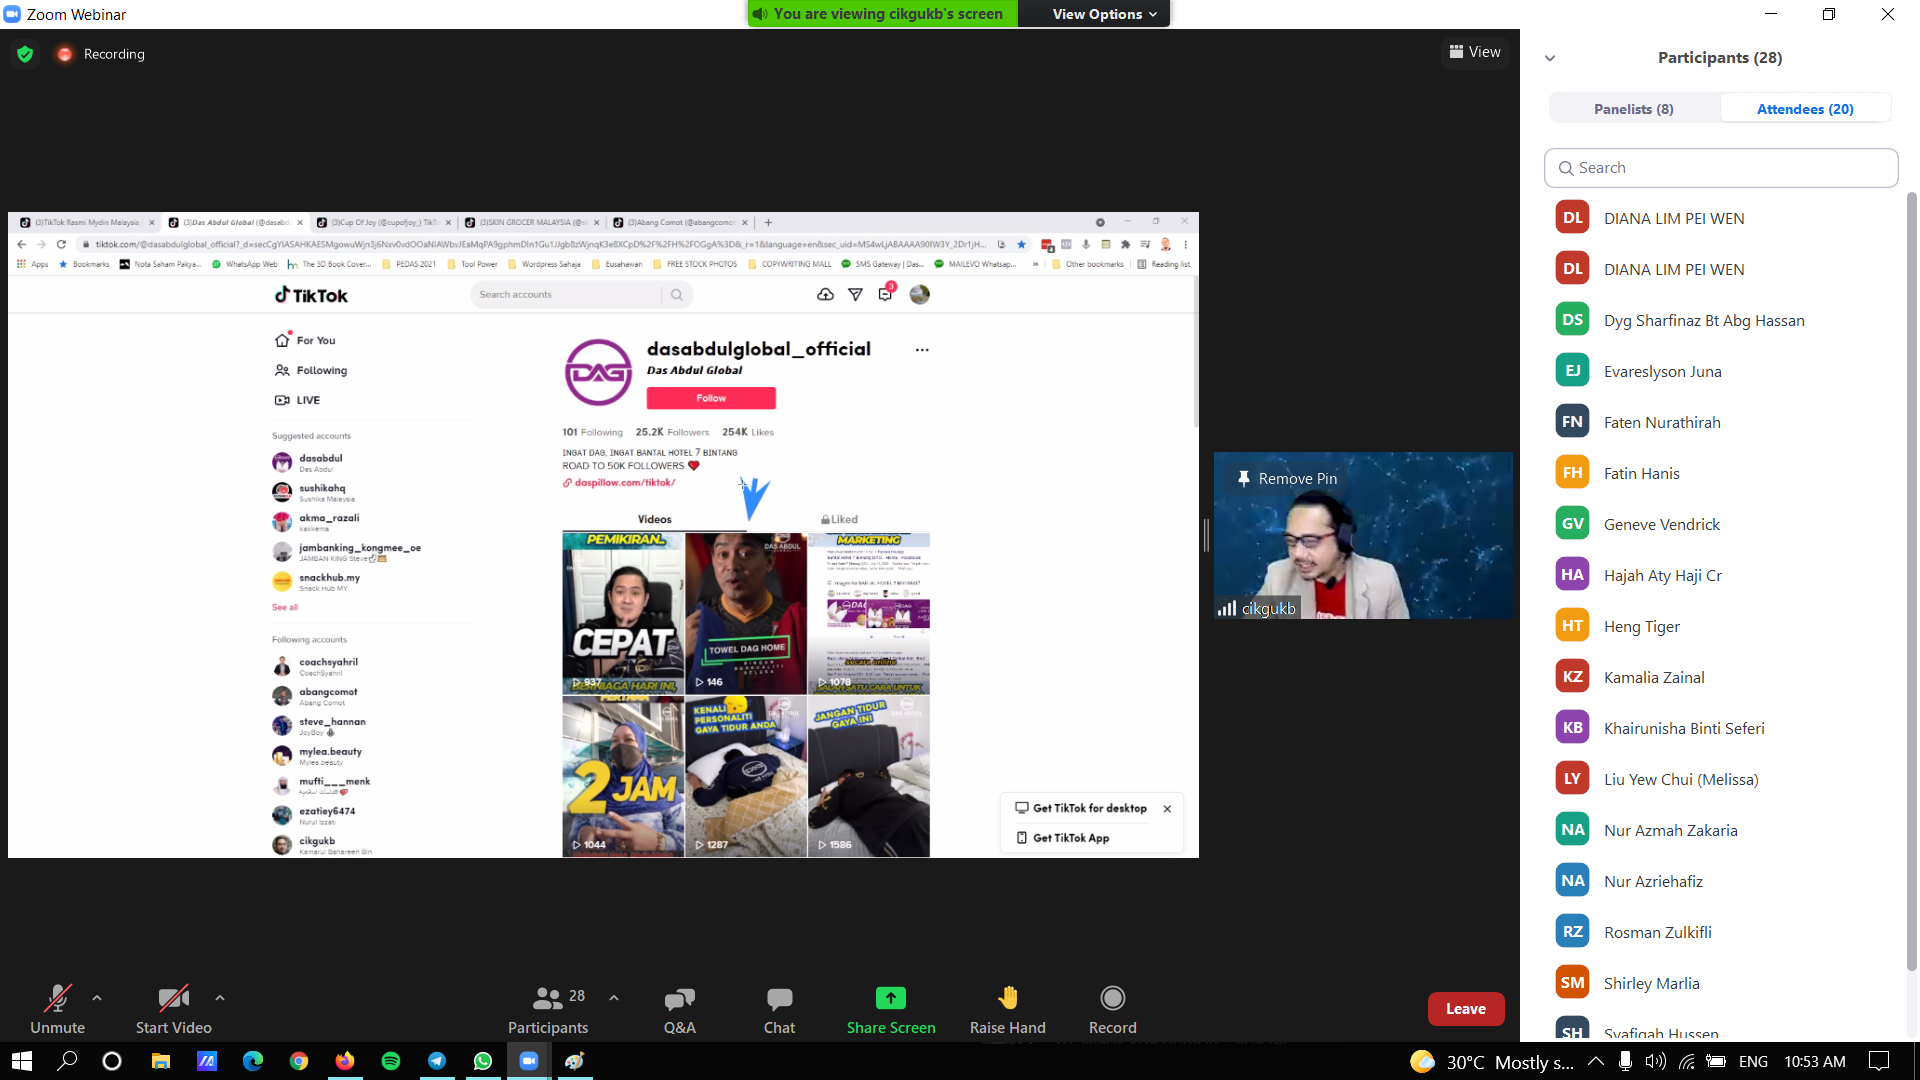This screenshot has width=1920, height=1080.
Task: Open Windows Start menu
Action: pos(21,1061)
